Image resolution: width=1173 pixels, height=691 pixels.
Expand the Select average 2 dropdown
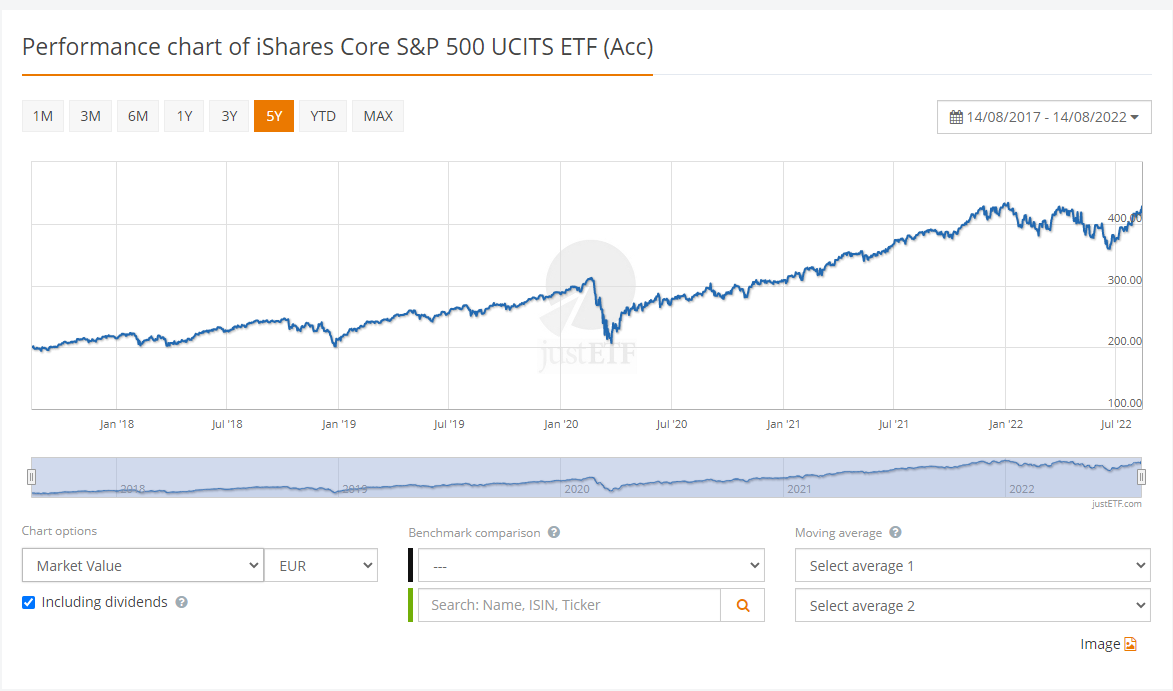(x=973, y=605)
